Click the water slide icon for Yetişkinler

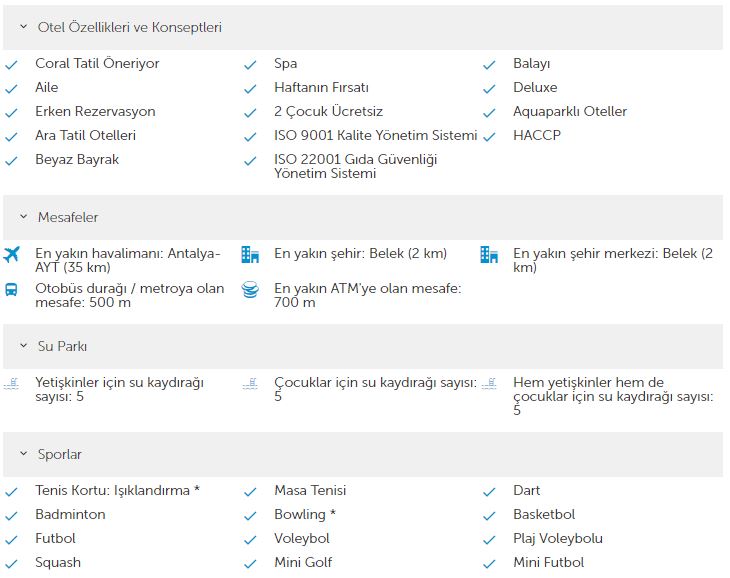(11, 383)
